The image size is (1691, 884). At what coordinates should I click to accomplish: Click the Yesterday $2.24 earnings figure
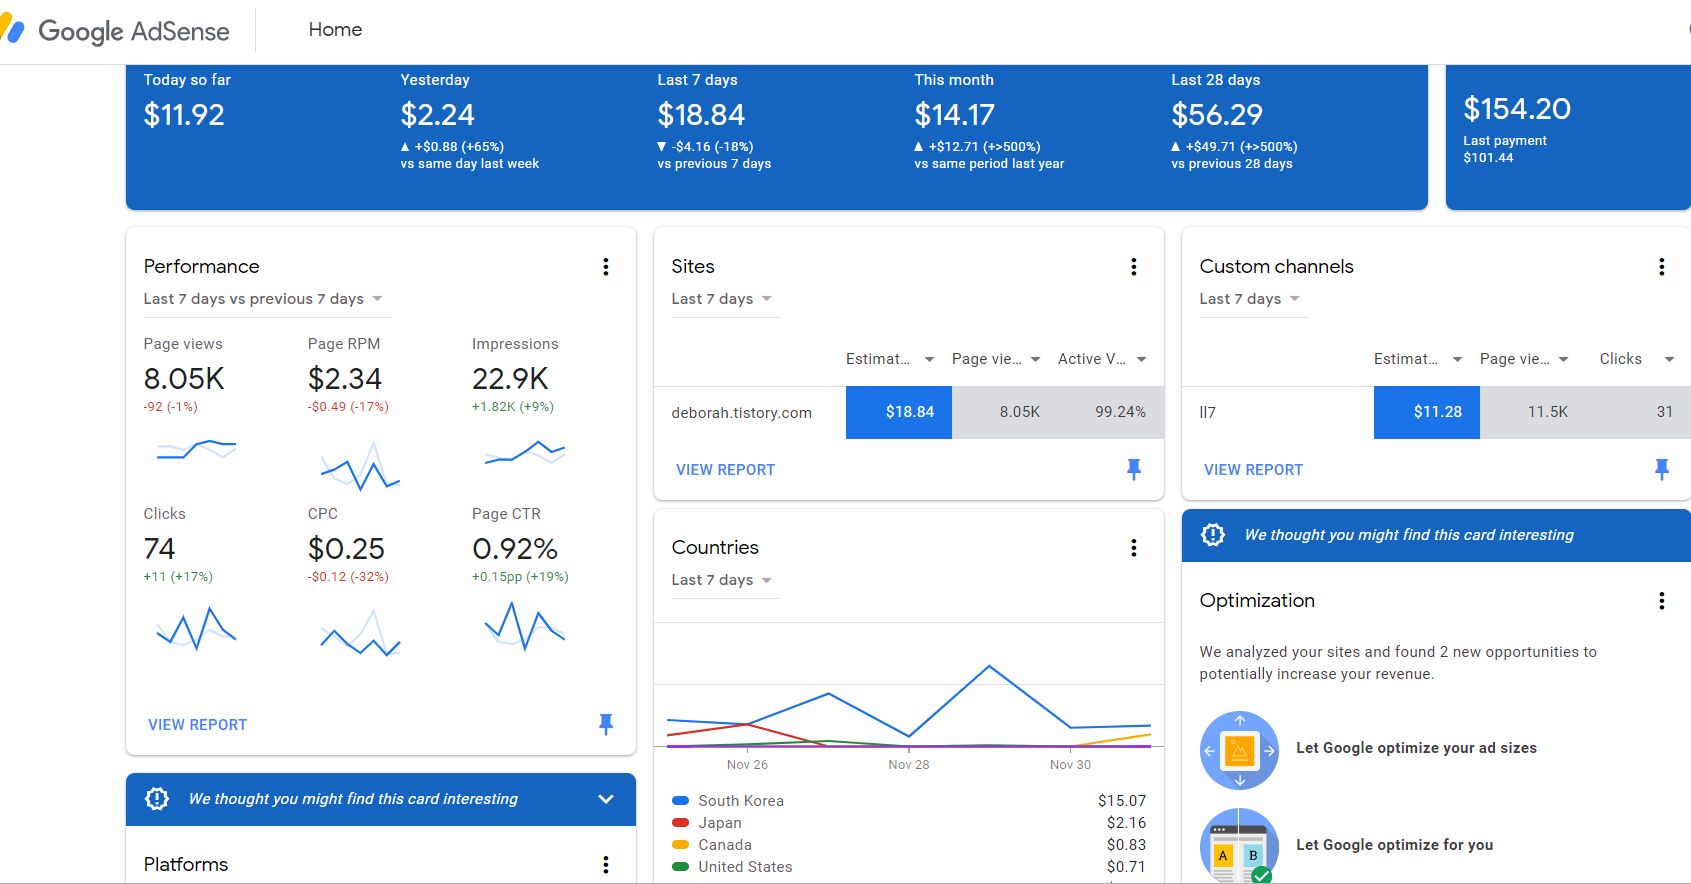tap(437, 115)
